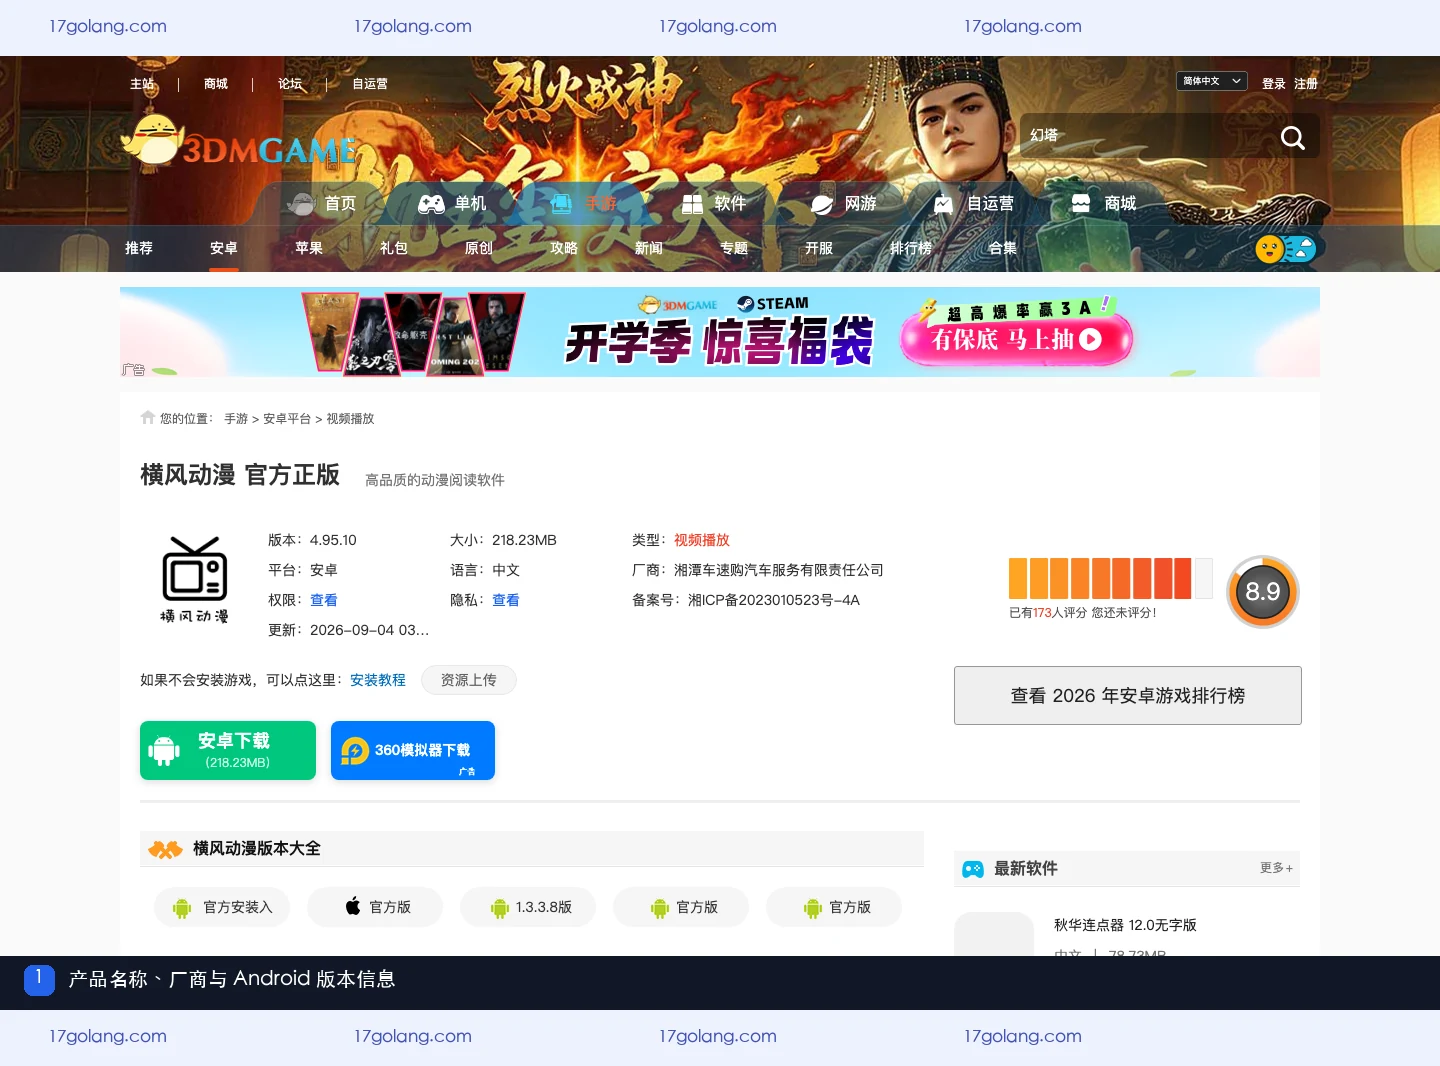
Task: Click the 360模拟器下载 button
Action: tap(413, 750)
